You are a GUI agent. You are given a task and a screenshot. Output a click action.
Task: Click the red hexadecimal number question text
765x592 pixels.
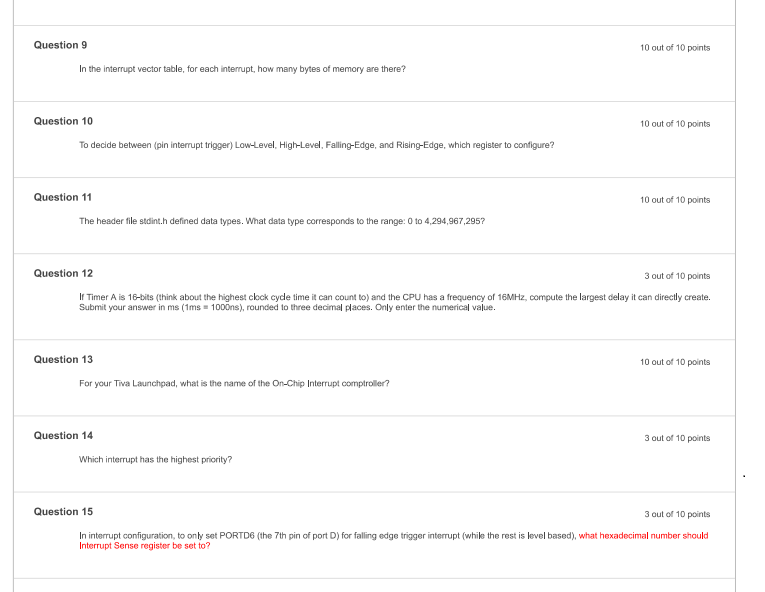click(x=394, y=540)
